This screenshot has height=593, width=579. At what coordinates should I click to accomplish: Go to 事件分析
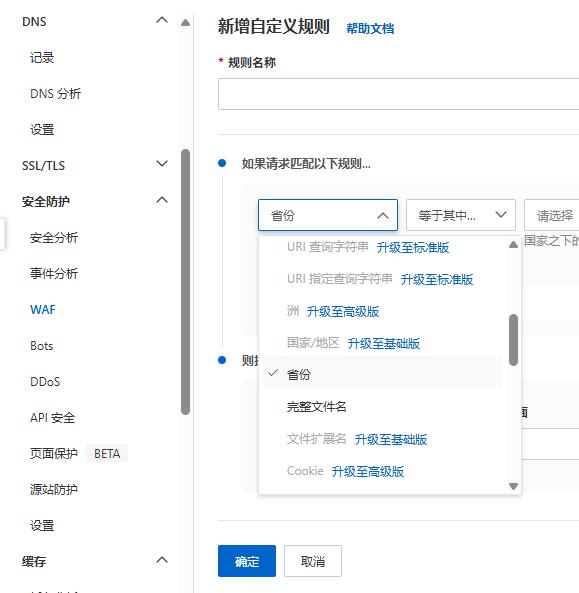click(x=54, y=273)
